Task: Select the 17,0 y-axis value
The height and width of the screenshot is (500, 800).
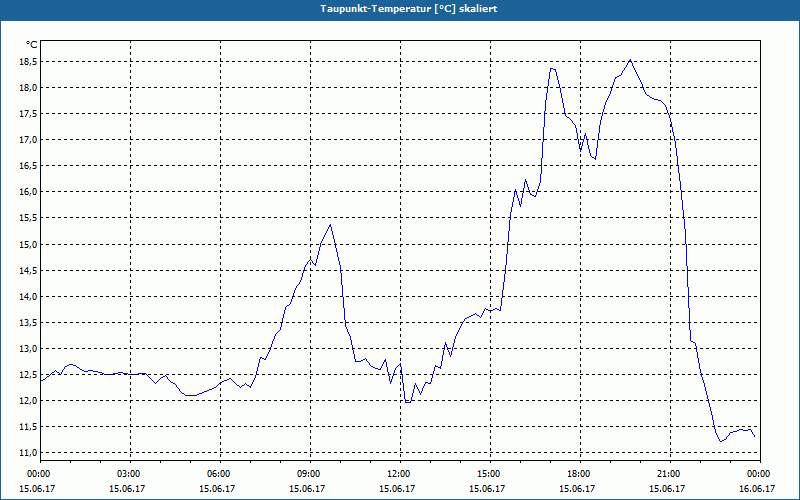Action: tap(29, 140)
